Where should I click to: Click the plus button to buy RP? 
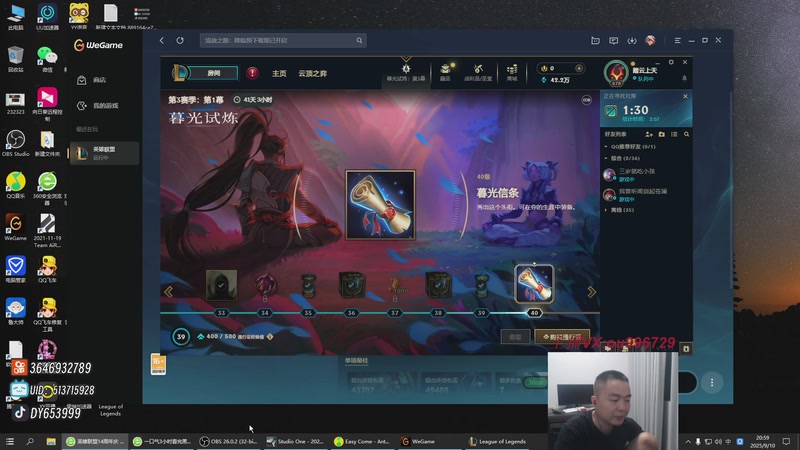point(579,68)
